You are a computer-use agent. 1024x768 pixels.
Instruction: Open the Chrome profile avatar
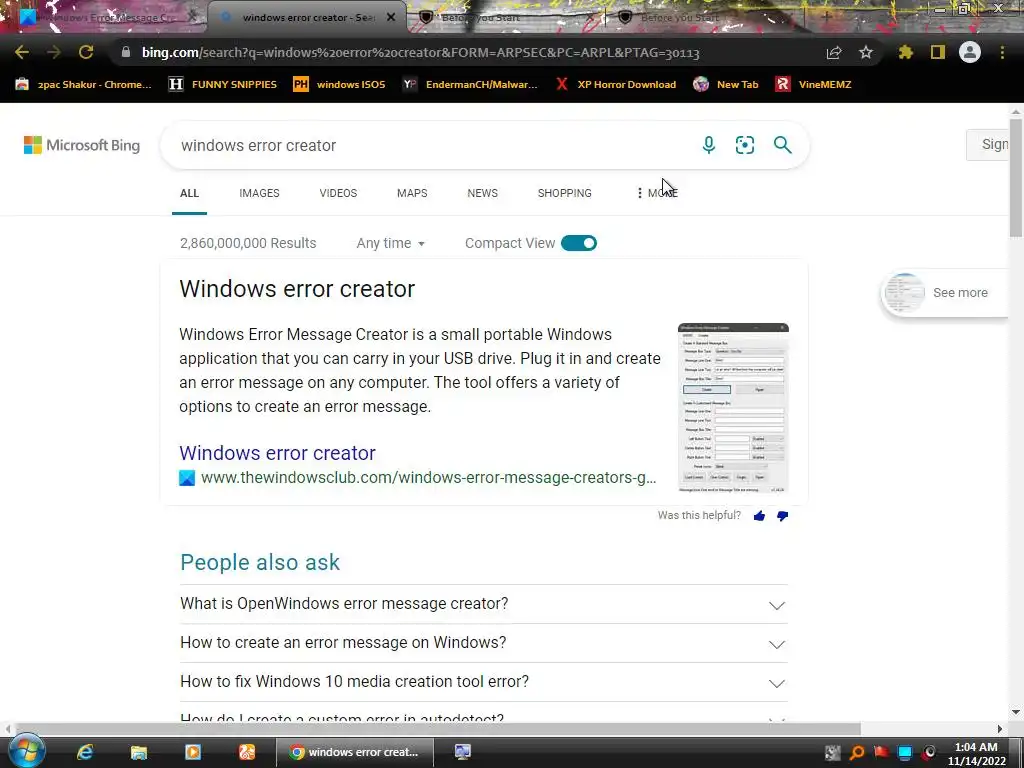[x=970, y=52]
